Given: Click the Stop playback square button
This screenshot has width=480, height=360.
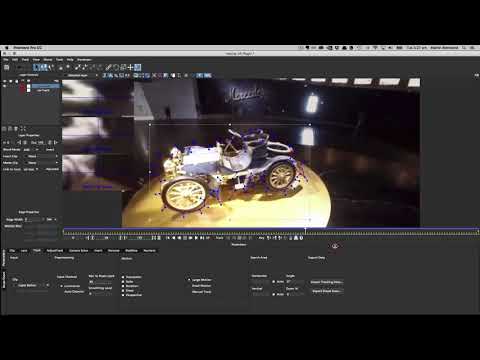Looking at the screenshot, I should 185,238.
